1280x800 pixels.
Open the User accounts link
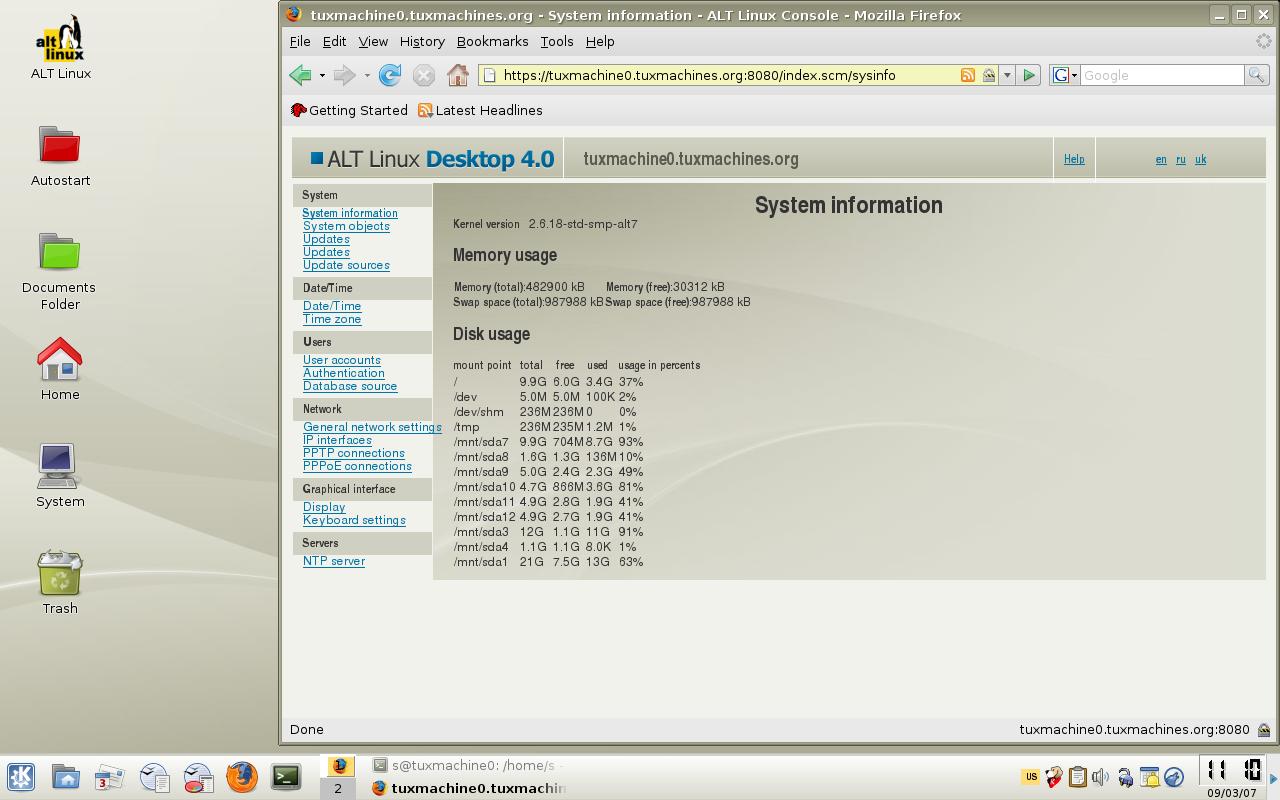click(x=342, y=360)
